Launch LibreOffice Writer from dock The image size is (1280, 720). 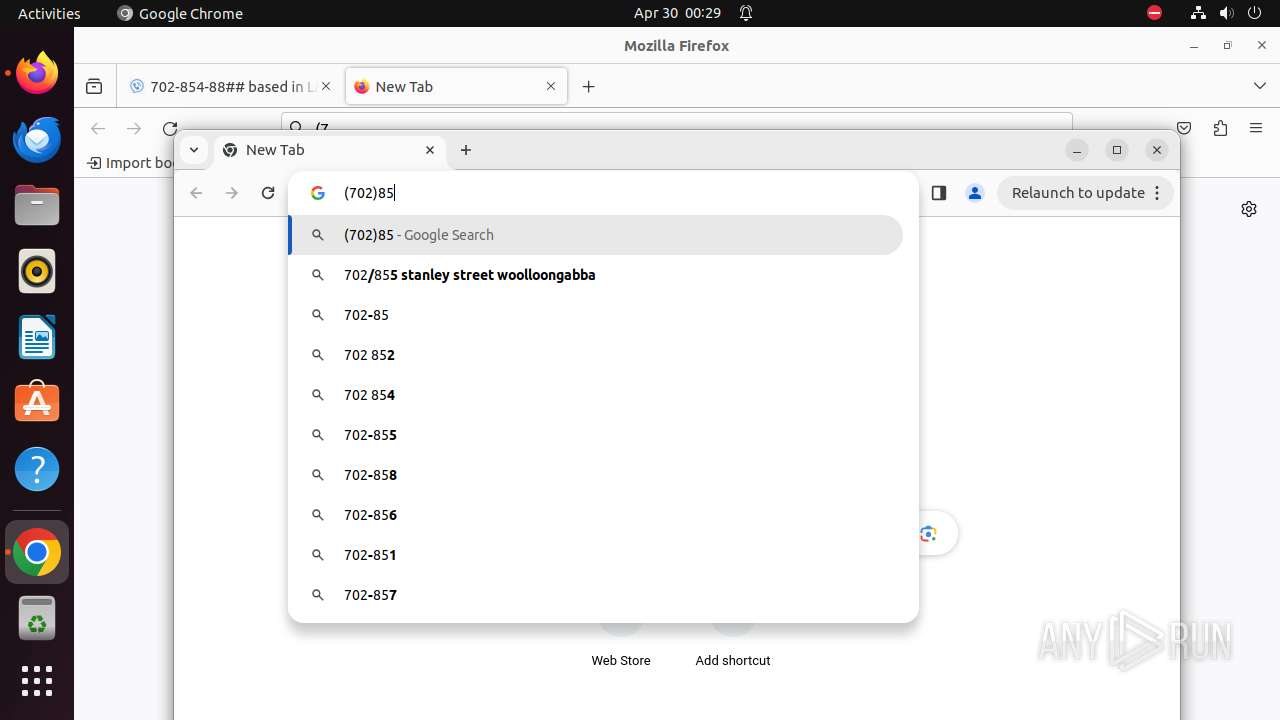coord(37,337)
